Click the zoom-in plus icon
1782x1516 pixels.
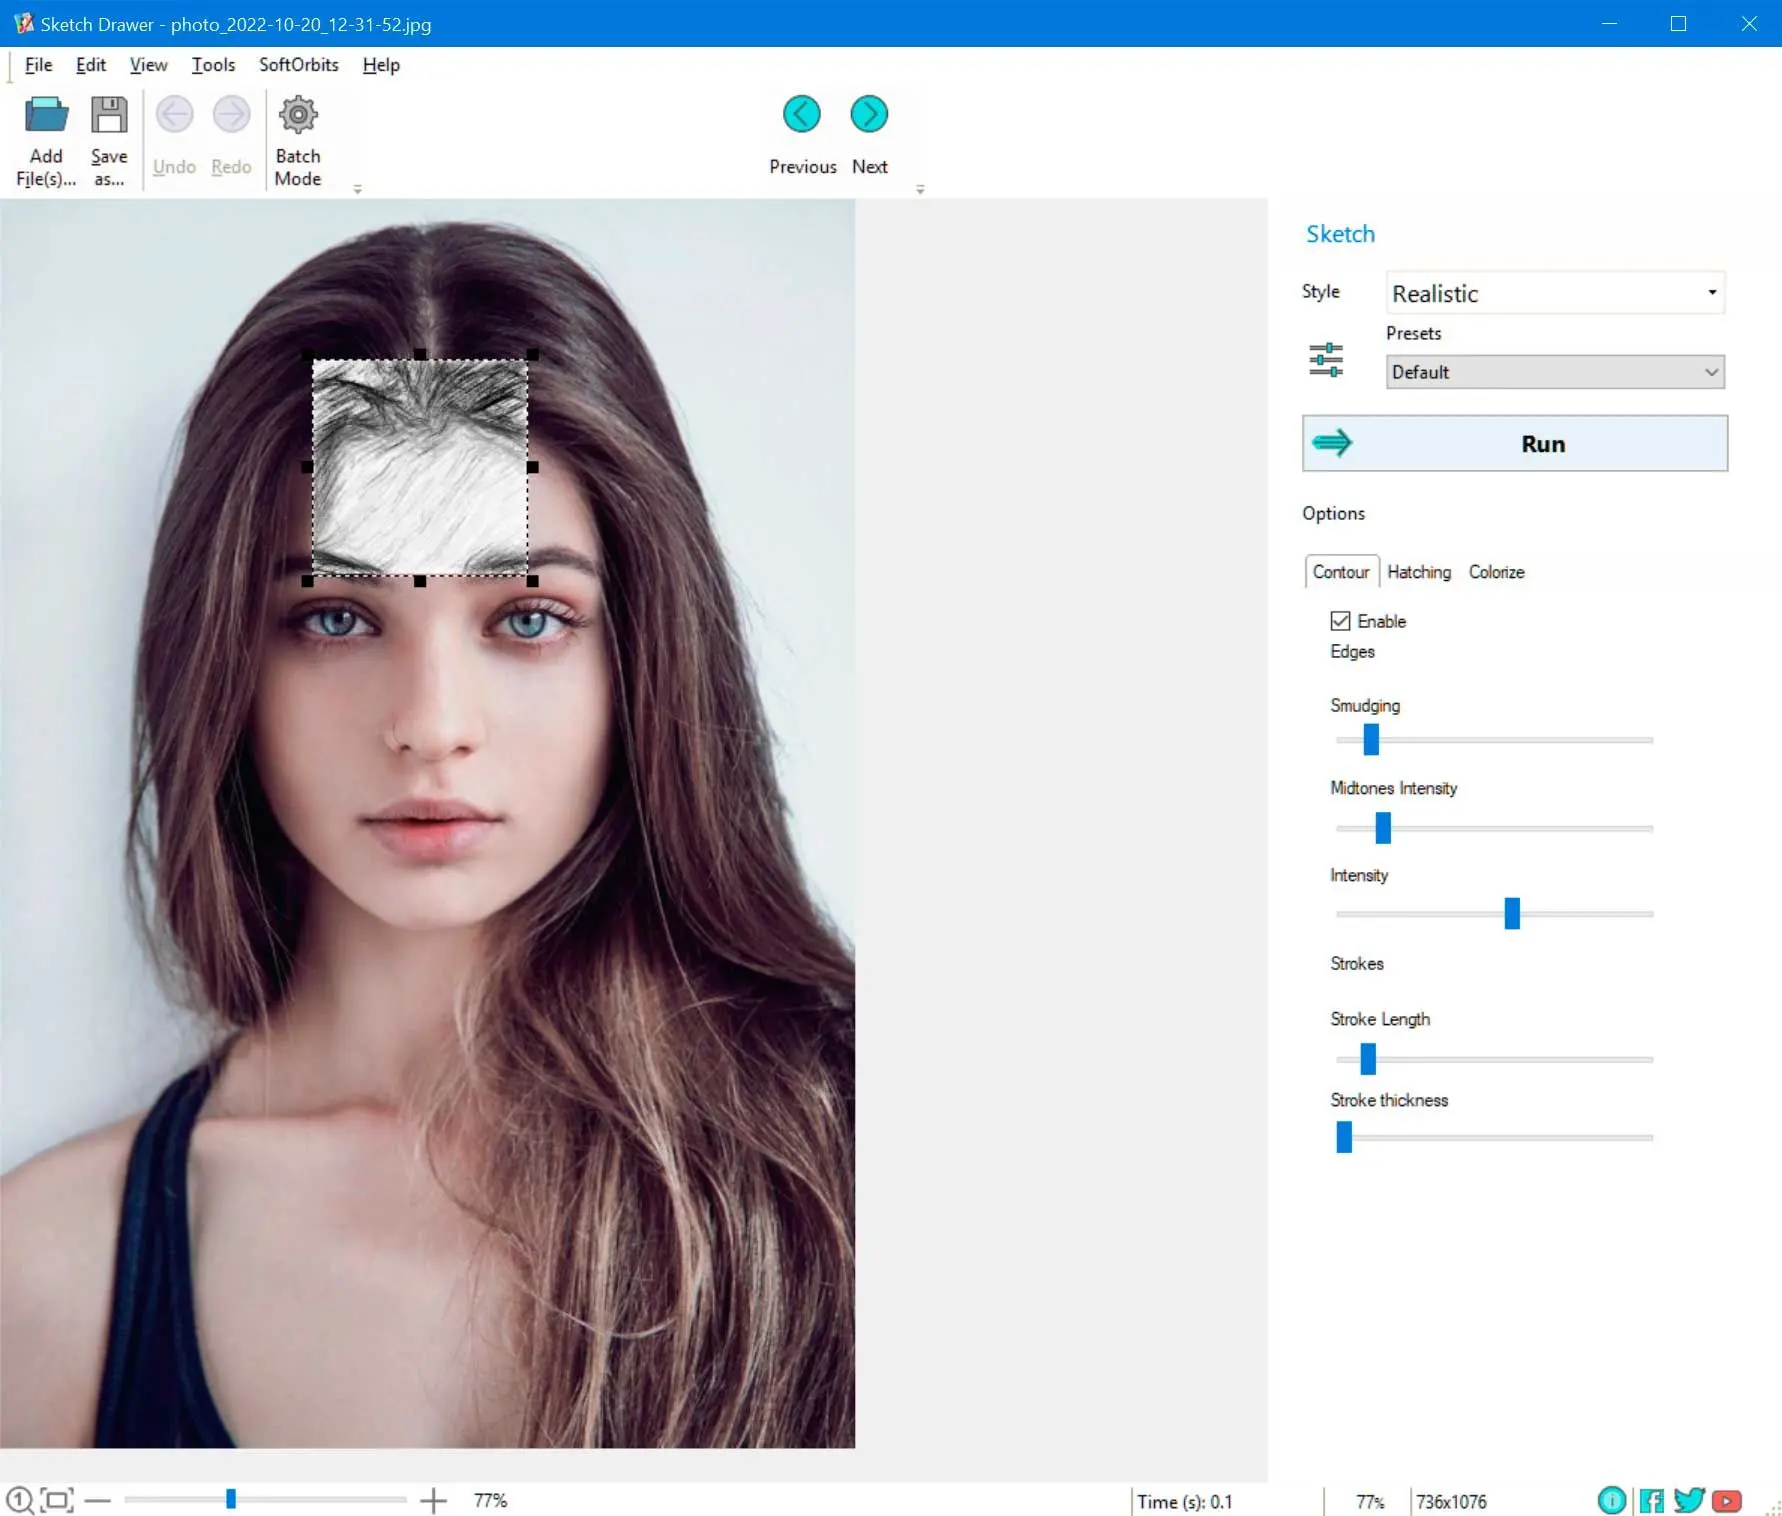click(433, 1500)
